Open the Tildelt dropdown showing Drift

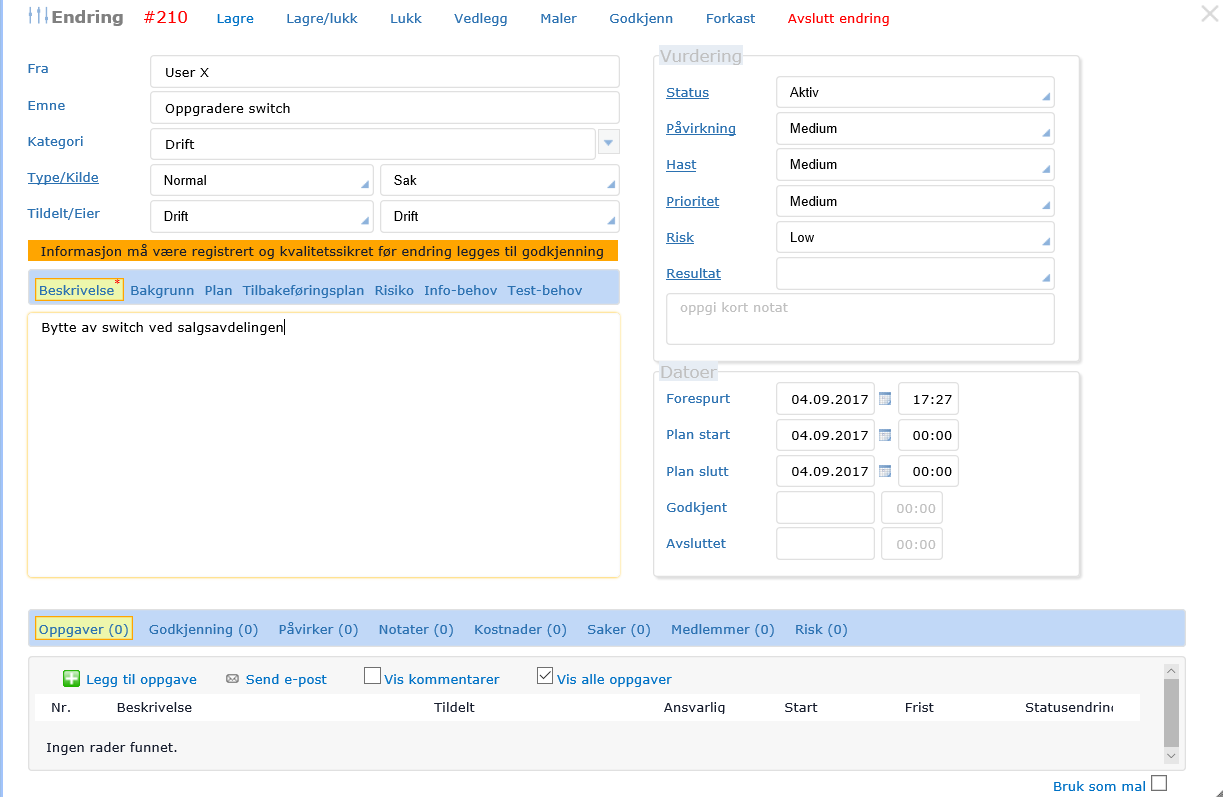click(x=262, y=216)
